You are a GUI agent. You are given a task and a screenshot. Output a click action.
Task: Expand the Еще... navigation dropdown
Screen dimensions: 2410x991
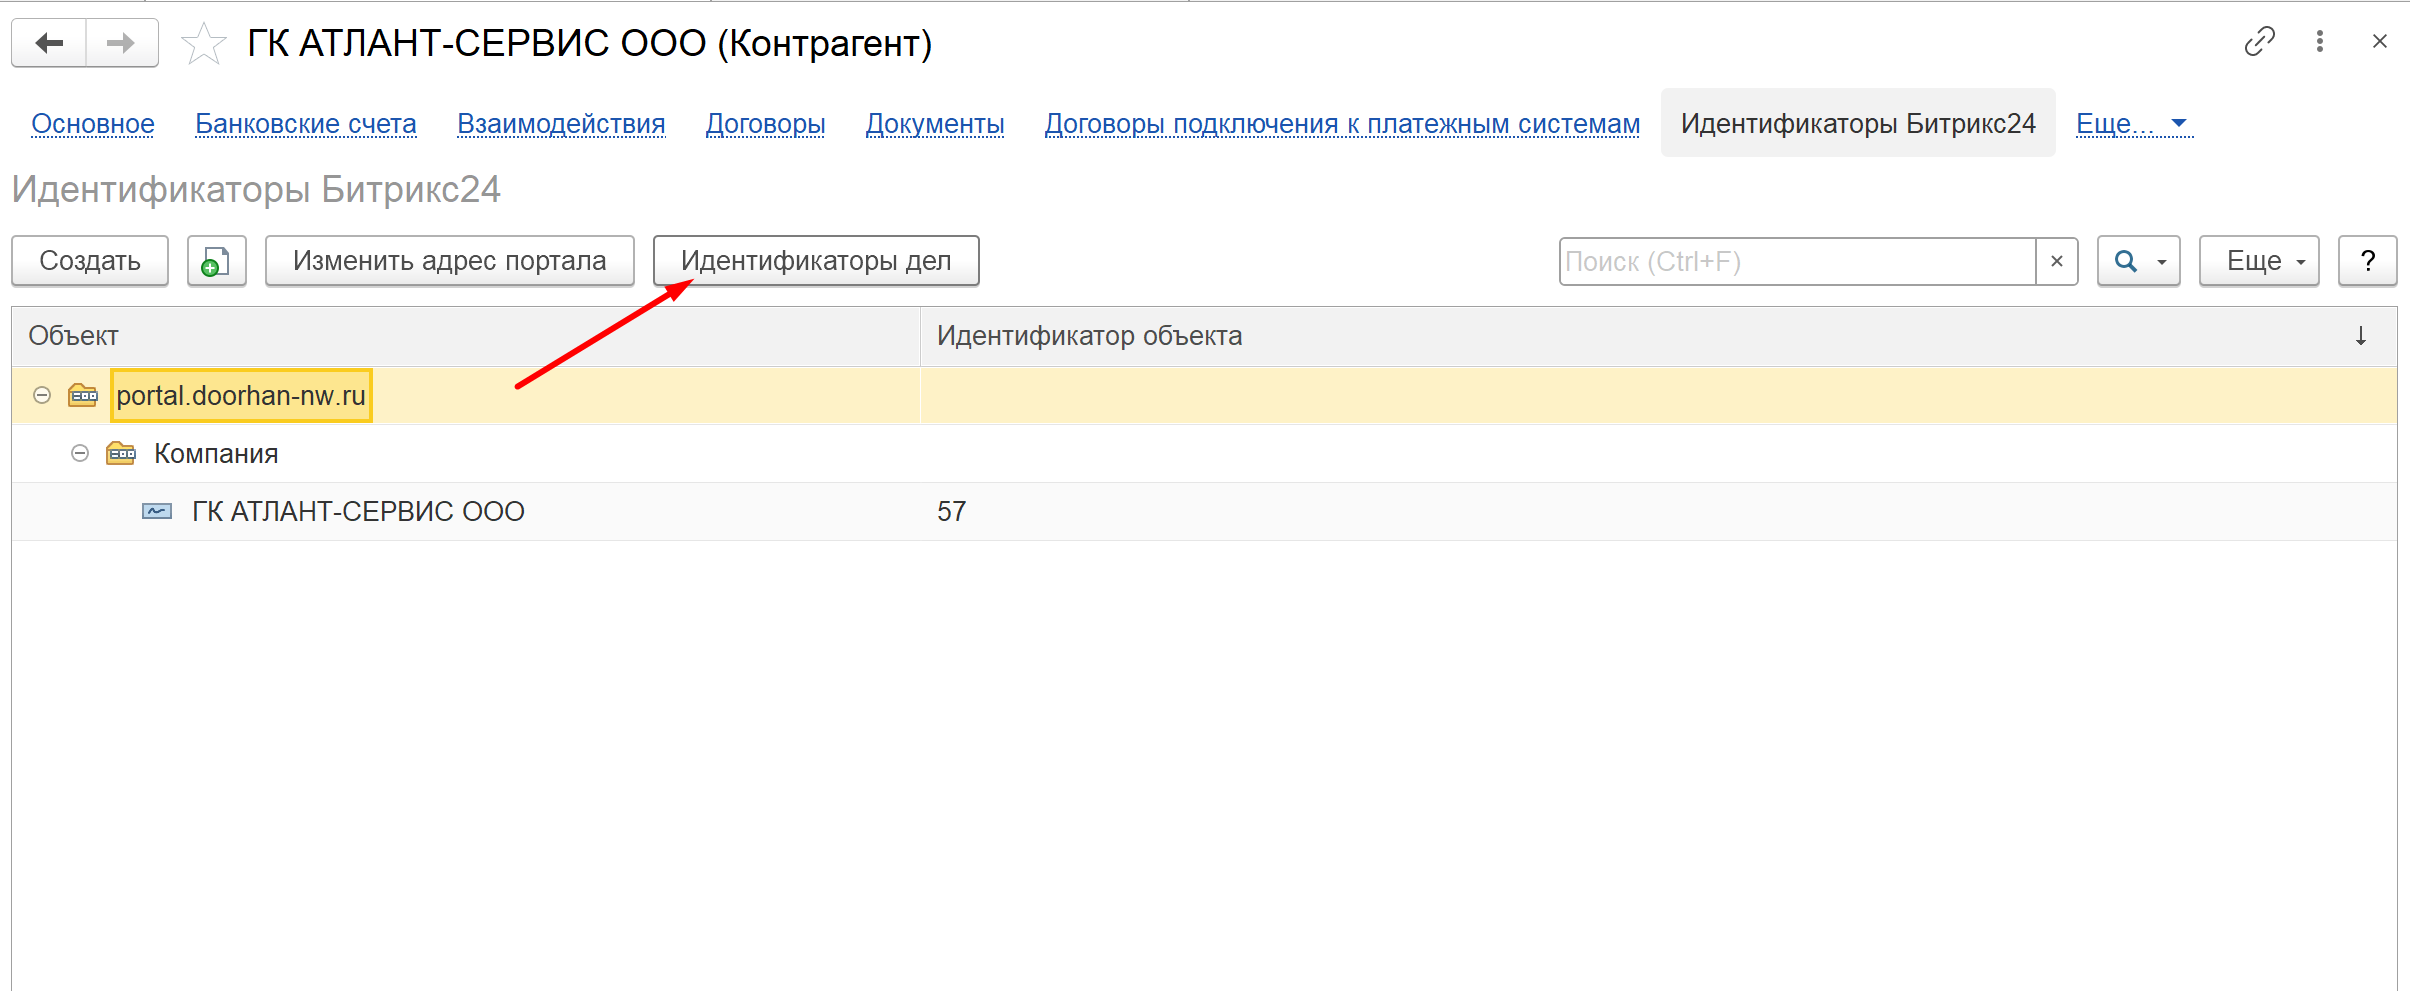[2134, 124]
